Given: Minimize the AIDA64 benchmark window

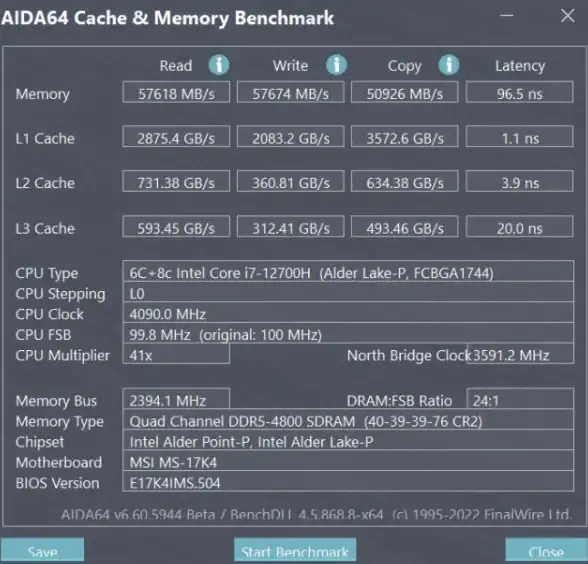Looking at the screenshot, I should [x=507, y=15].
